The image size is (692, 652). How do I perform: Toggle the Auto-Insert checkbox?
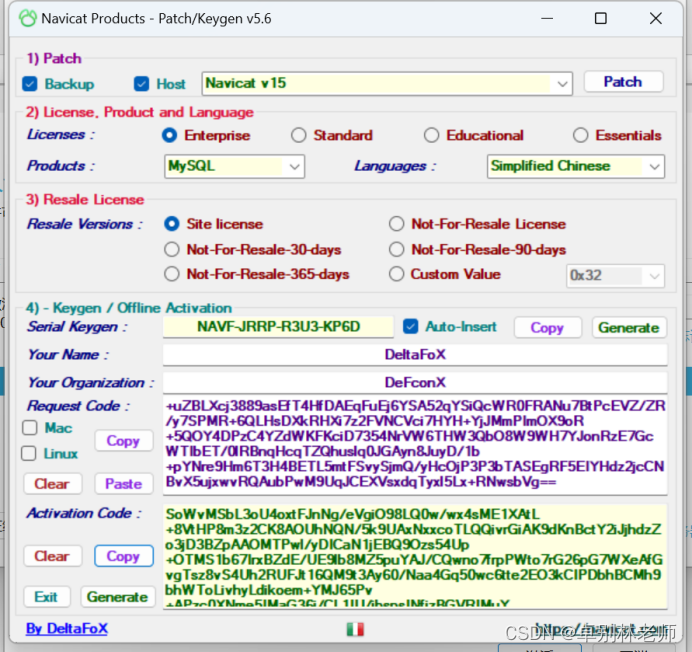(x=410, y=327)
